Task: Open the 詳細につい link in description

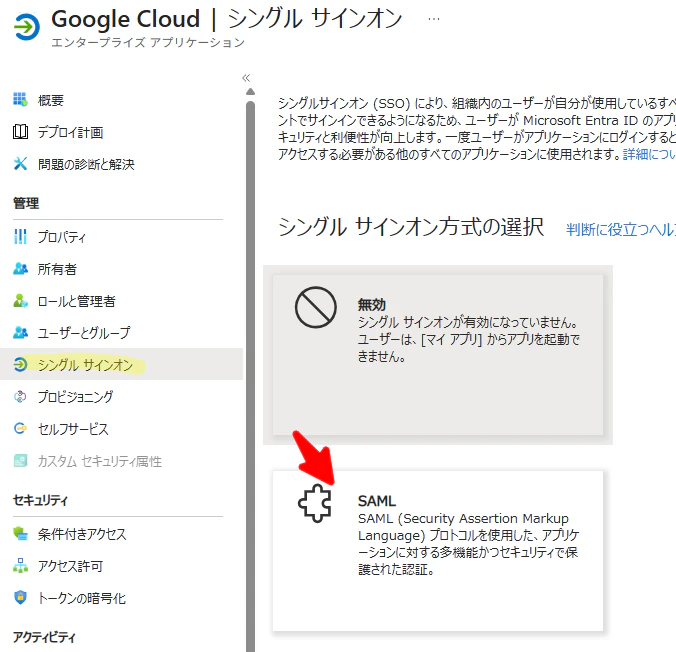Action: pos(649,154)
